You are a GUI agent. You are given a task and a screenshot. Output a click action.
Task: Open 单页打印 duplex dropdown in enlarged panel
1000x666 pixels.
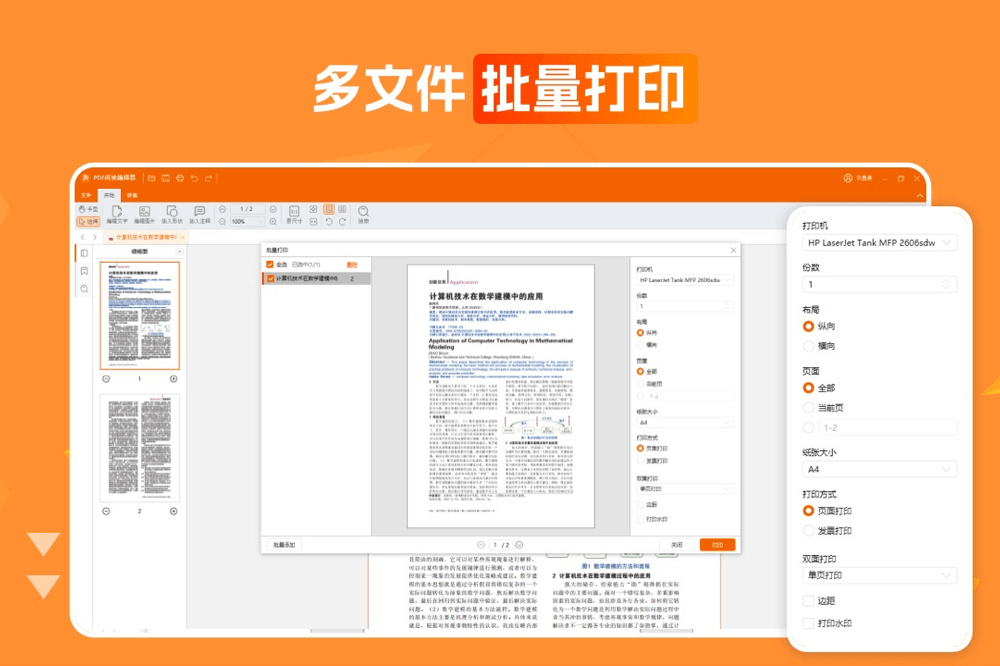coord(879,575)
